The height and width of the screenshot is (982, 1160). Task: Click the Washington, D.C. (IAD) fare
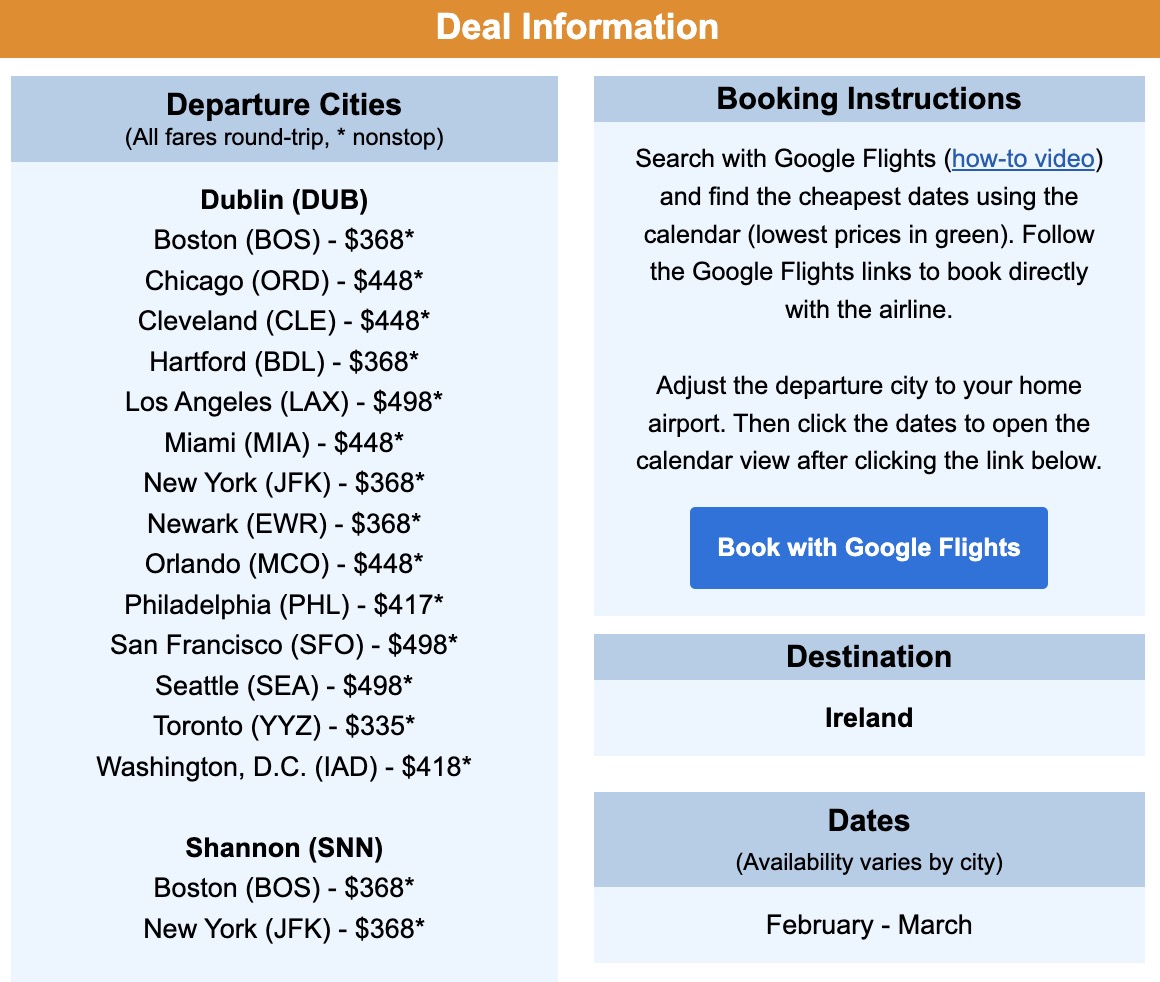click(283, 766)
